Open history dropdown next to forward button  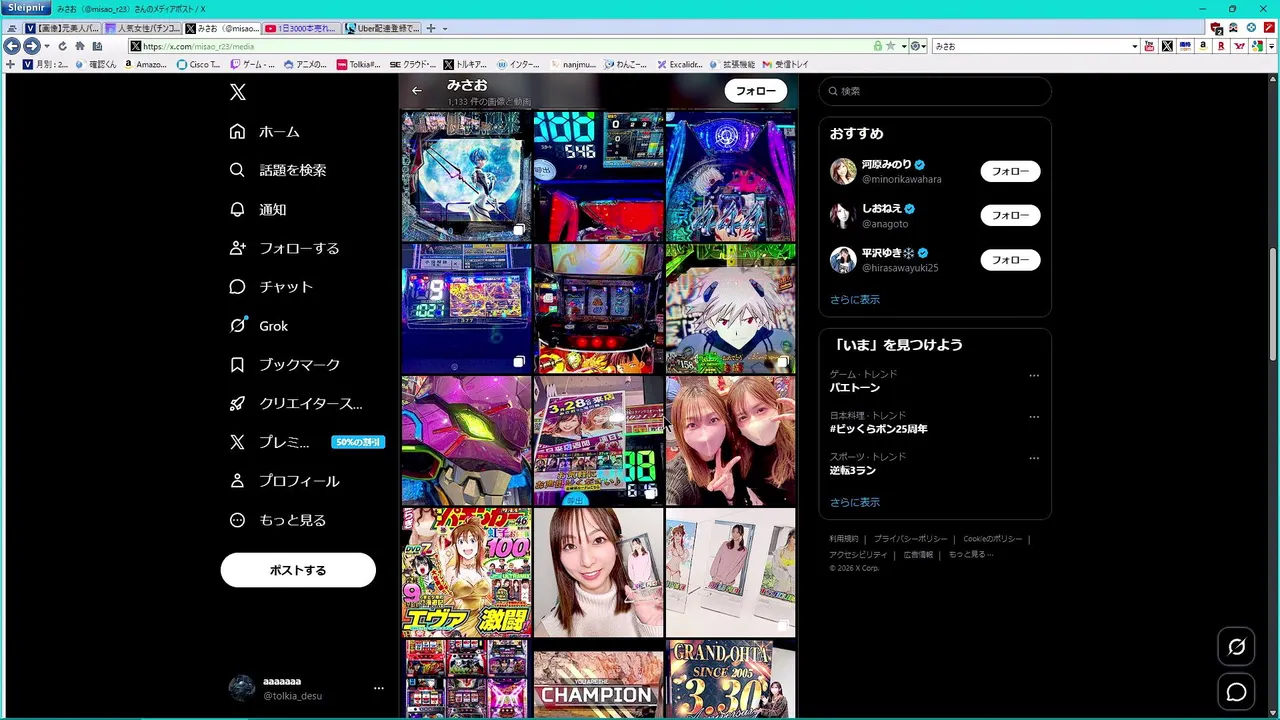[46, 46]
